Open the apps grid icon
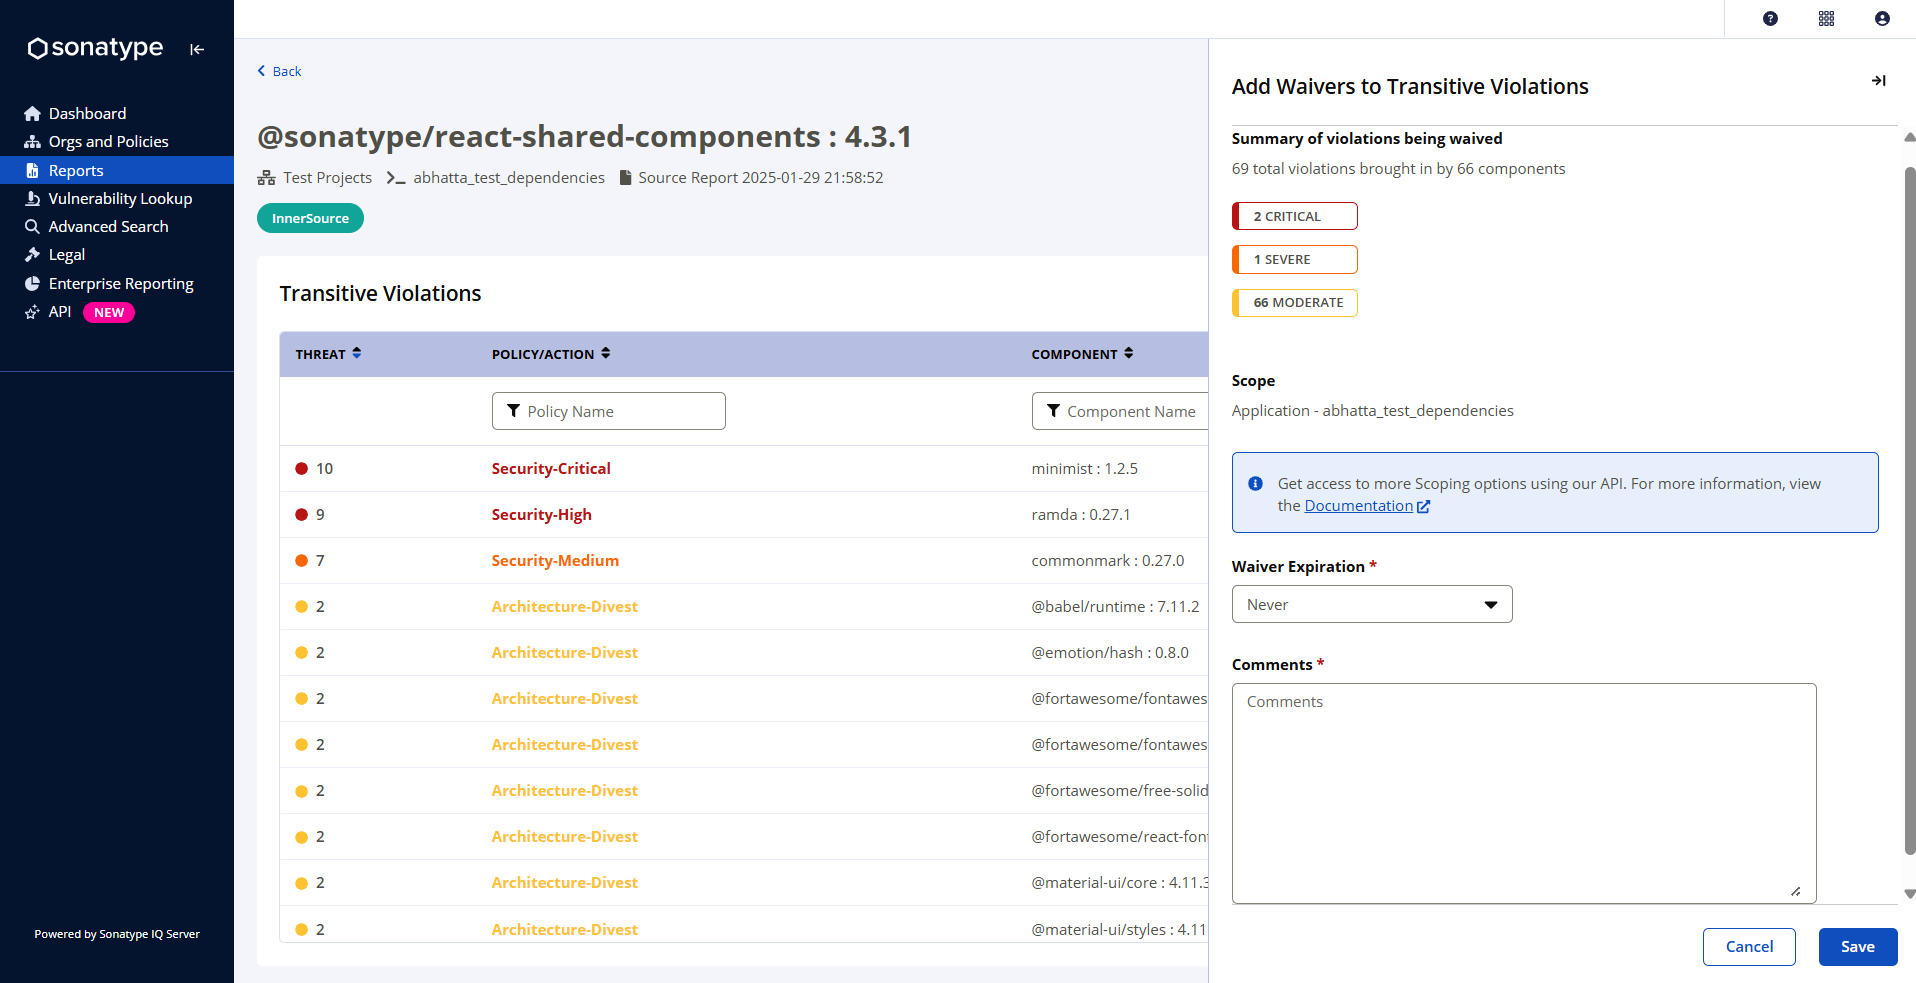Screen dimensions: 1916x983 1826,19
